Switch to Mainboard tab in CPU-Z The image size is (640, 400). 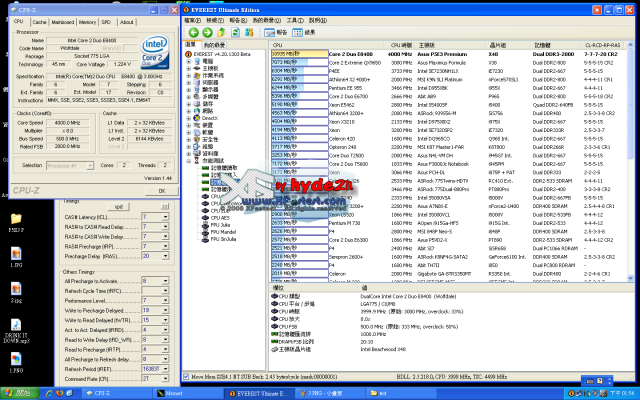click(x=62, y=22)
